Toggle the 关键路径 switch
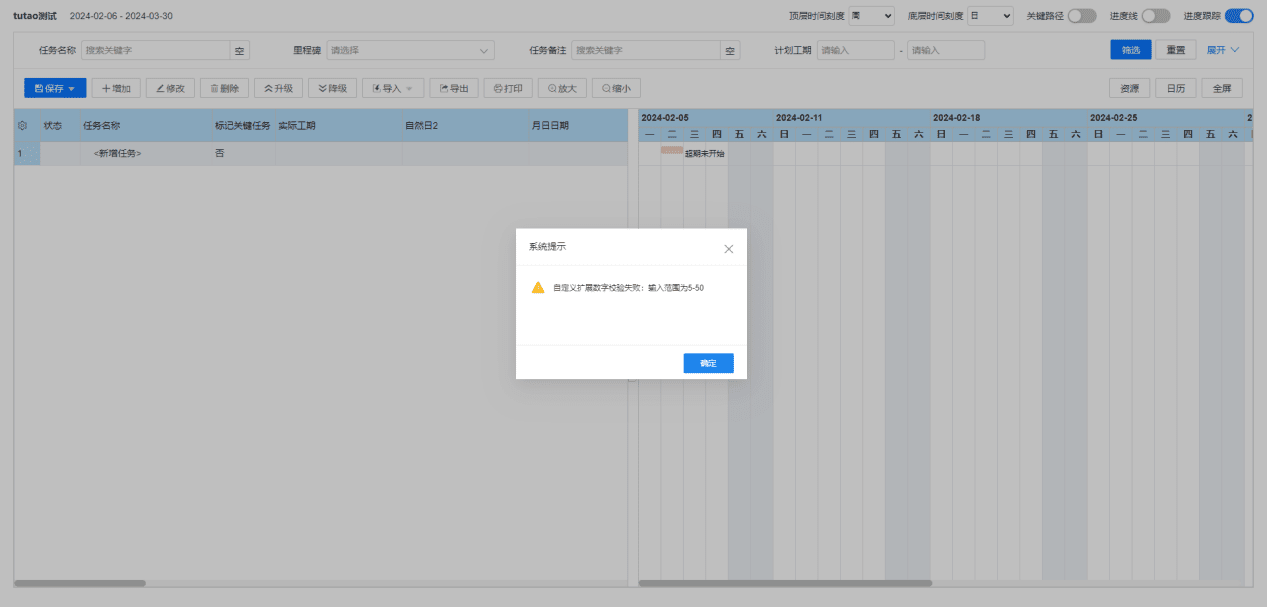 1082,16
